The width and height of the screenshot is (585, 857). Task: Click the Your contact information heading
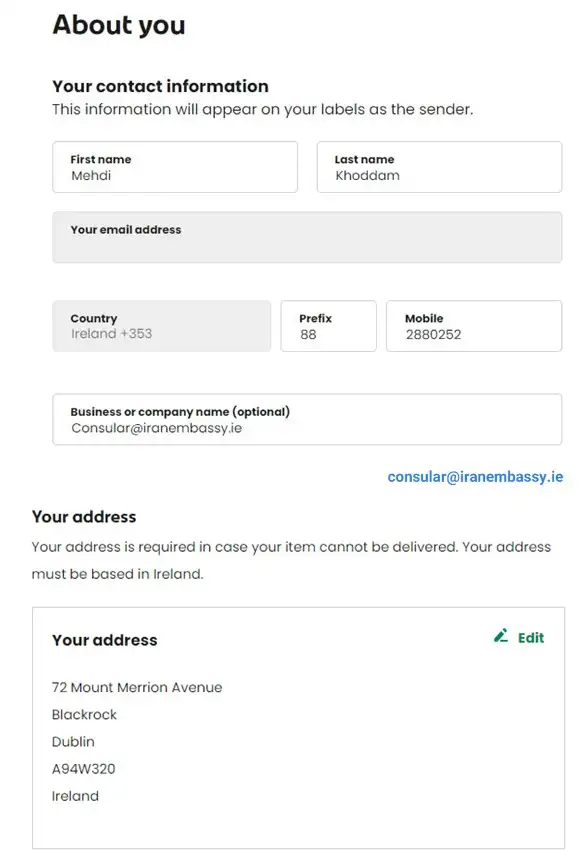pyautogui.click(x=160, y=86)
